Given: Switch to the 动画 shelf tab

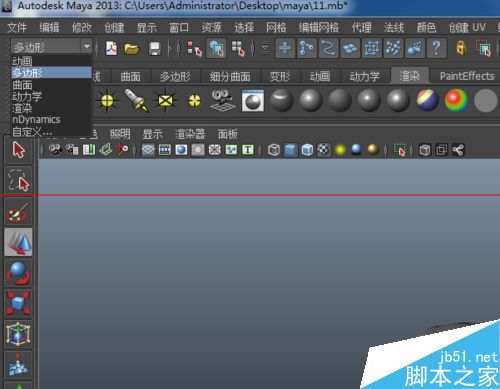Looking at the screenshot, I should click(x=319, y=77).
